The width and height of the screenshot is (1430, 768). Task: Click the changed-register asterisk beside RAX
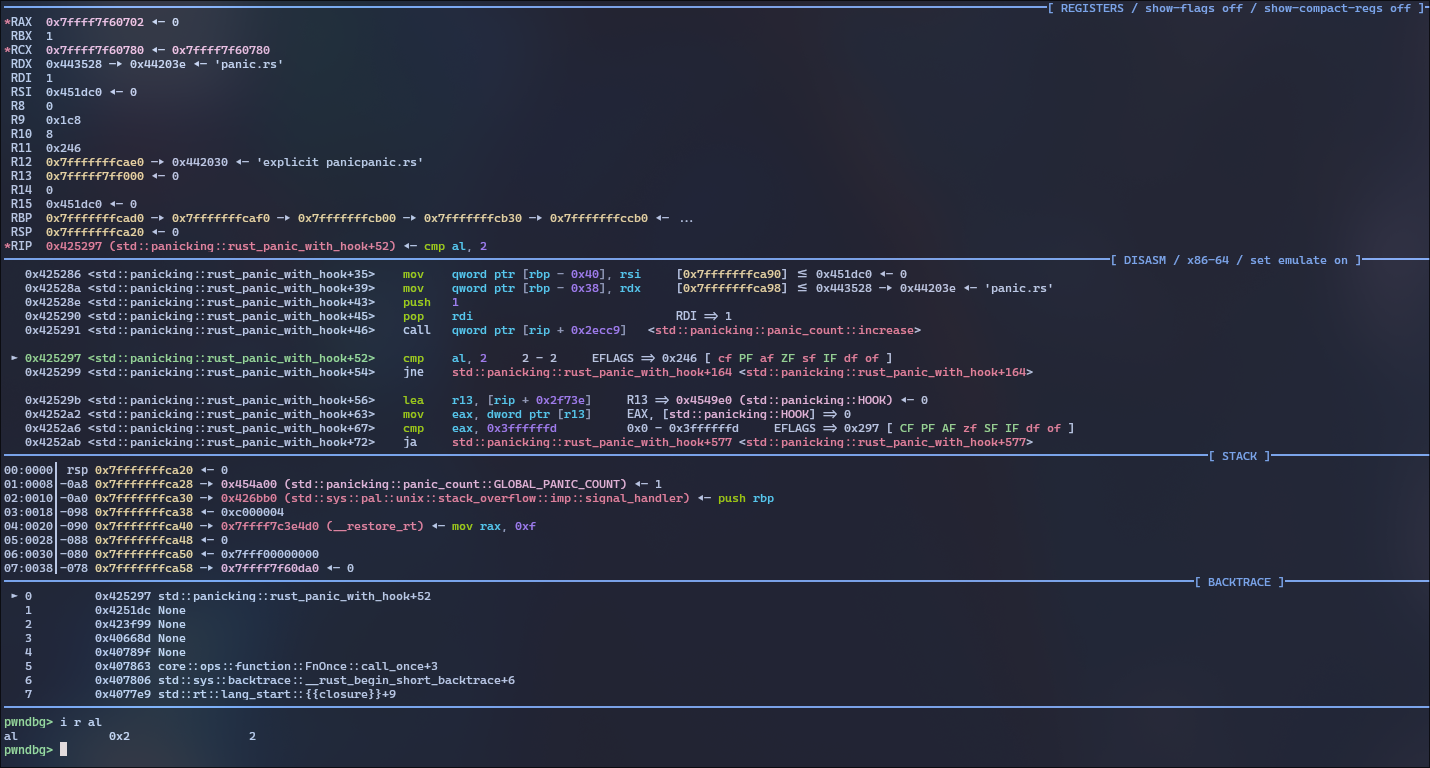[7, 21]
